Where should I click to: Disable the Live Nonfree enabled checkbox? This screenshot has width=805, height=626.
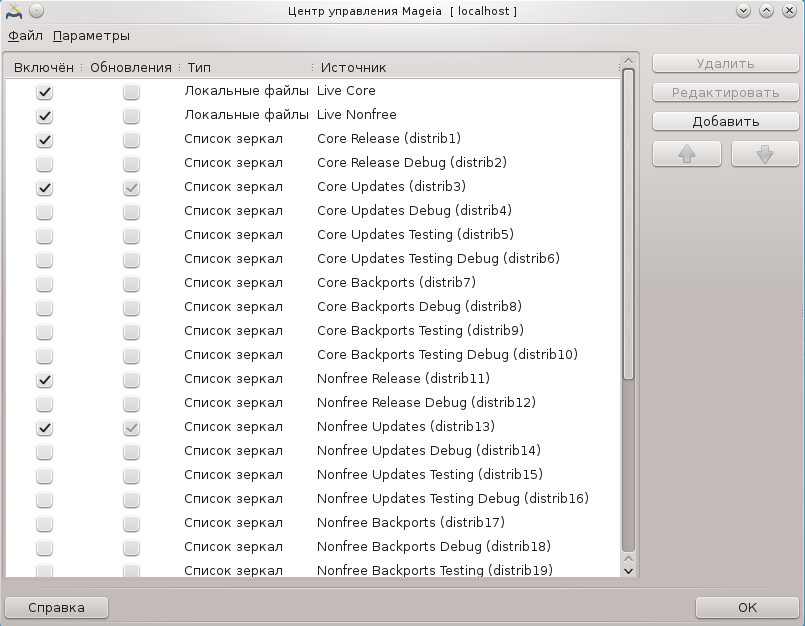[45, 116]
